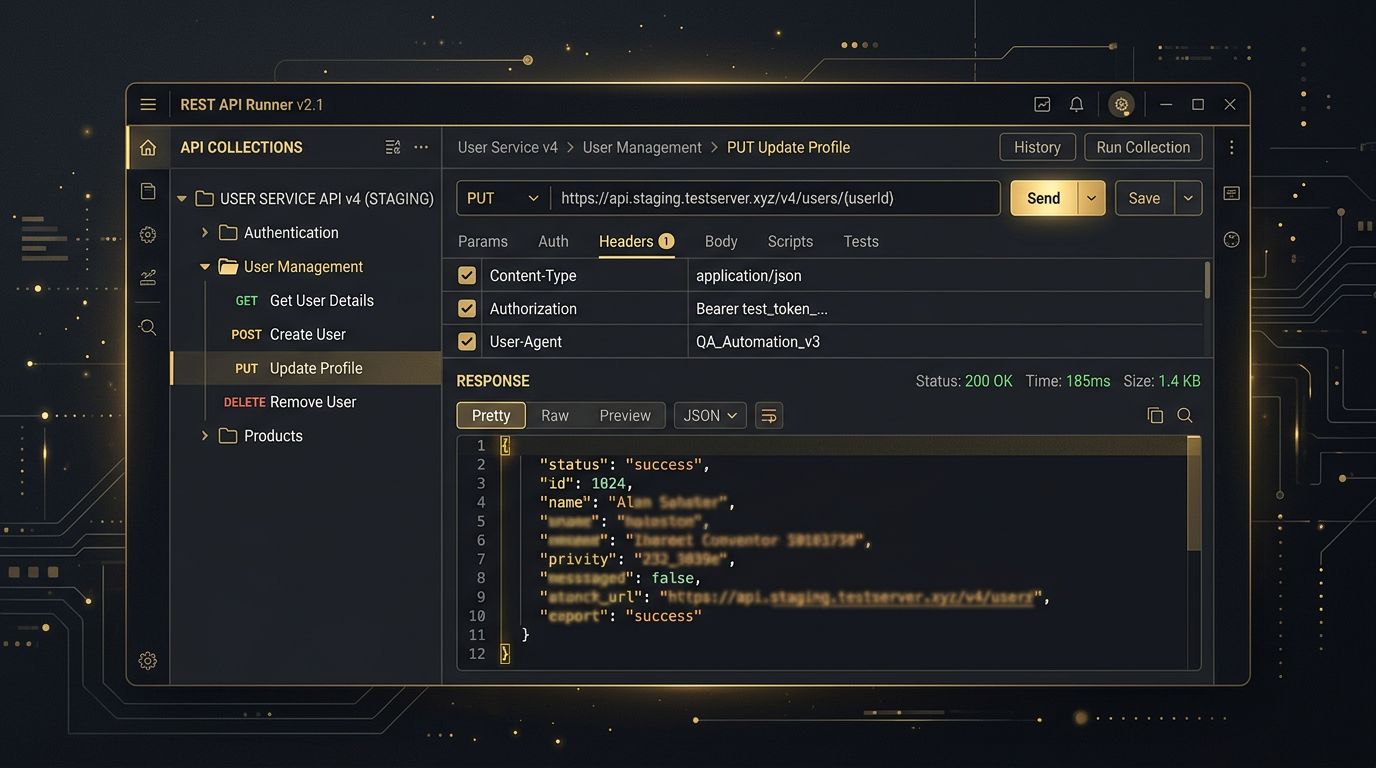The height and width of the screenshot is (768, 1376).
Task: Uncheck the Authorization header
Action: tap(466, 308)
